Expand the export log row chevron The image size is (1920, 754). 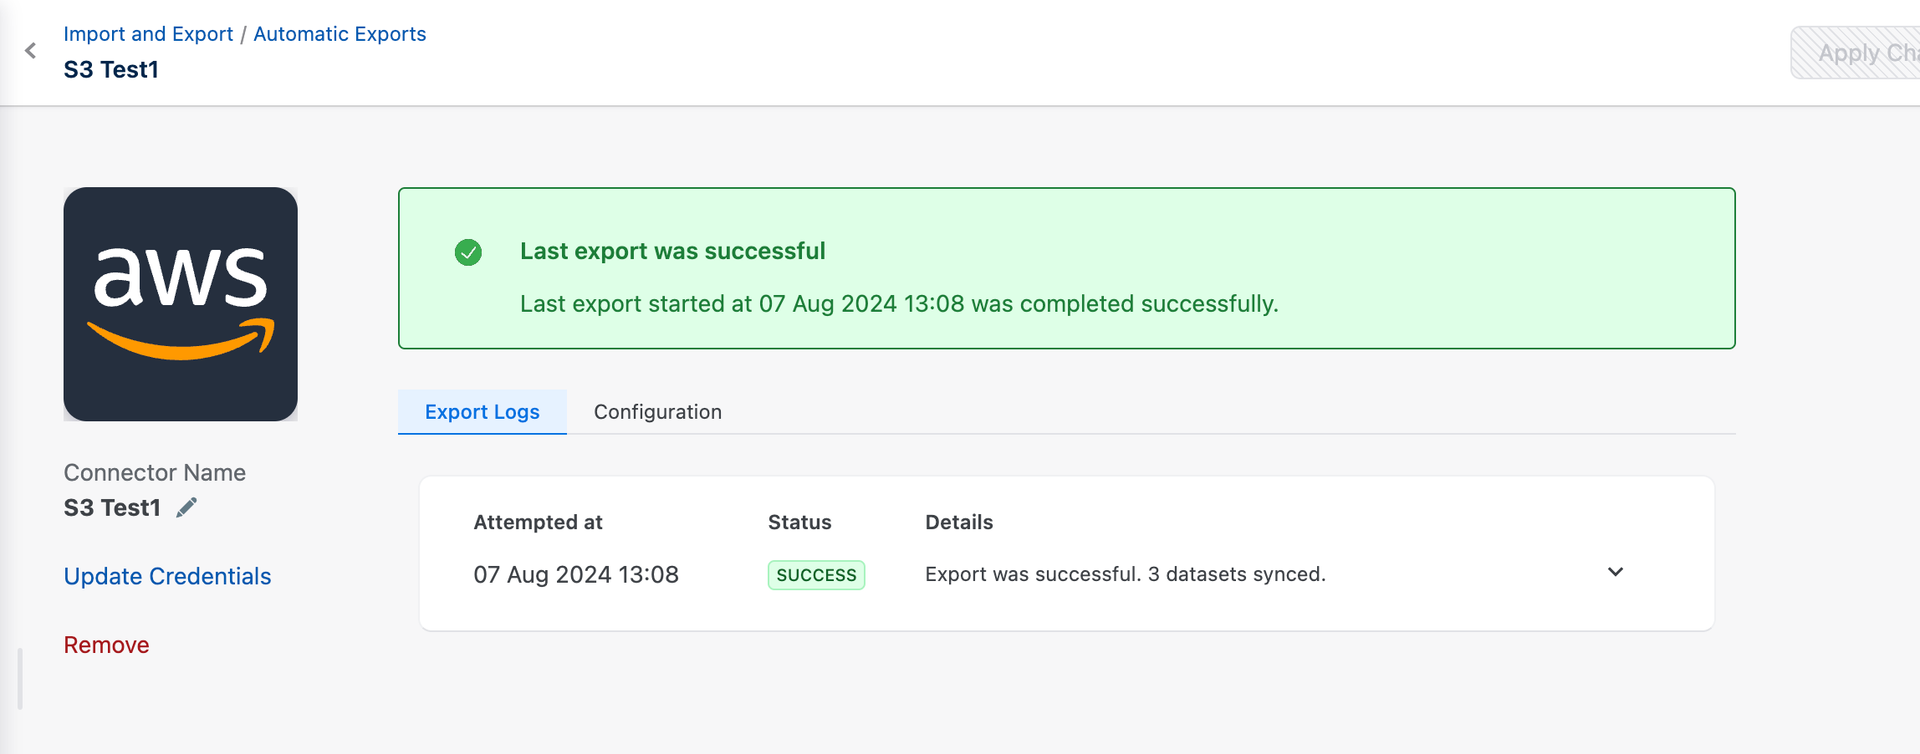tap(1615, 572)
